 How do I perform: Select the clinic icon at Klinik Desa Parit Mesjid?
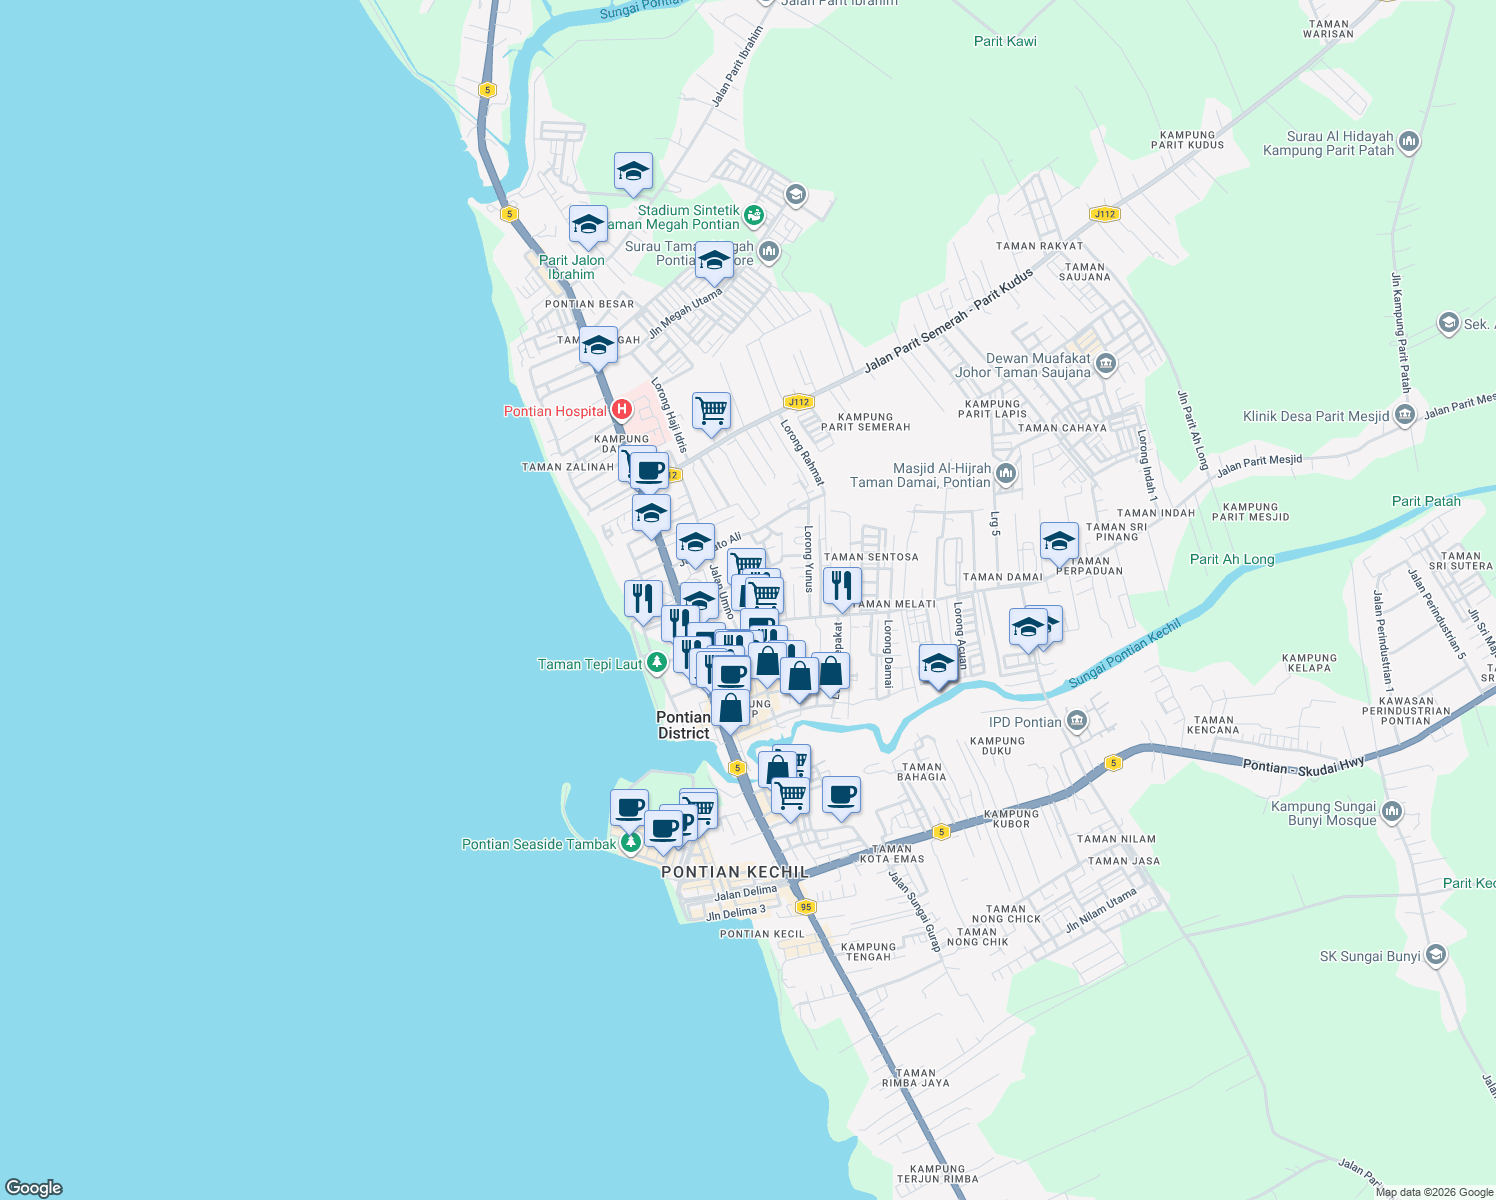tap(1404, 414)
